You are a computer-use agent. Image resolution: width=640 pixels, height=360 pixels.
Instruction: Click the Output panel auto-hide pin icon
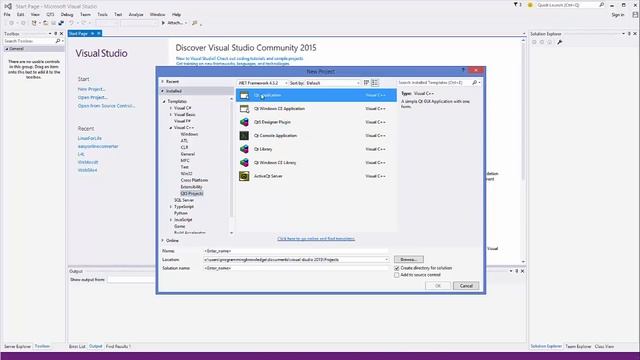(x=516, y=271)
